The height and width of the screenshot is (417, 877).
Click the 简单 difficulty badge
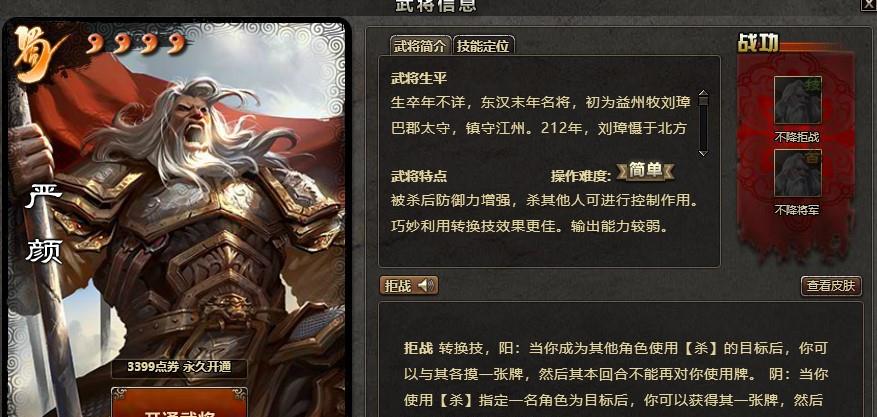click(x=645, y=171)
